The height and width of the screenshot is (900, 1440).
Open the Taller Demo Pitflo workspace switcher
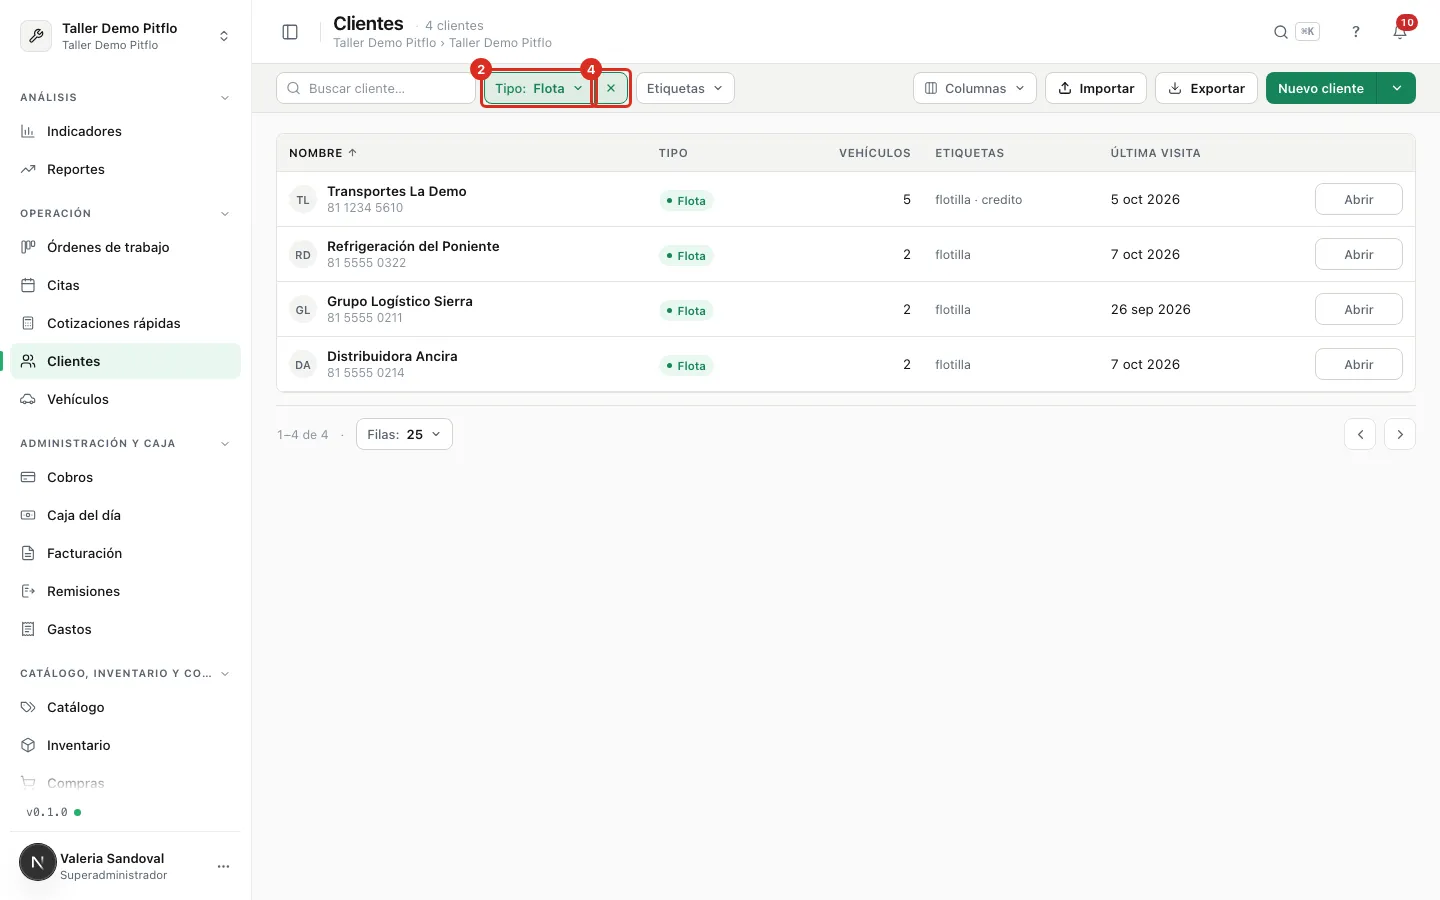tap(126, 36)
